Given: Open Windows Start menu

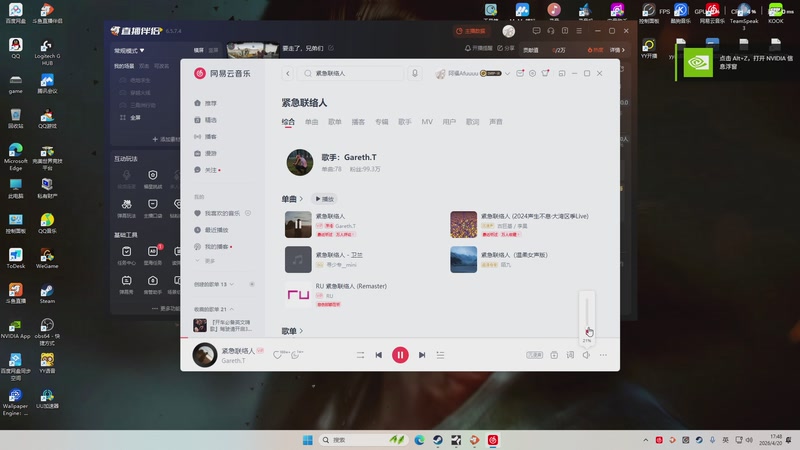Looking at the screenshot, I should (x=308, y=440).
